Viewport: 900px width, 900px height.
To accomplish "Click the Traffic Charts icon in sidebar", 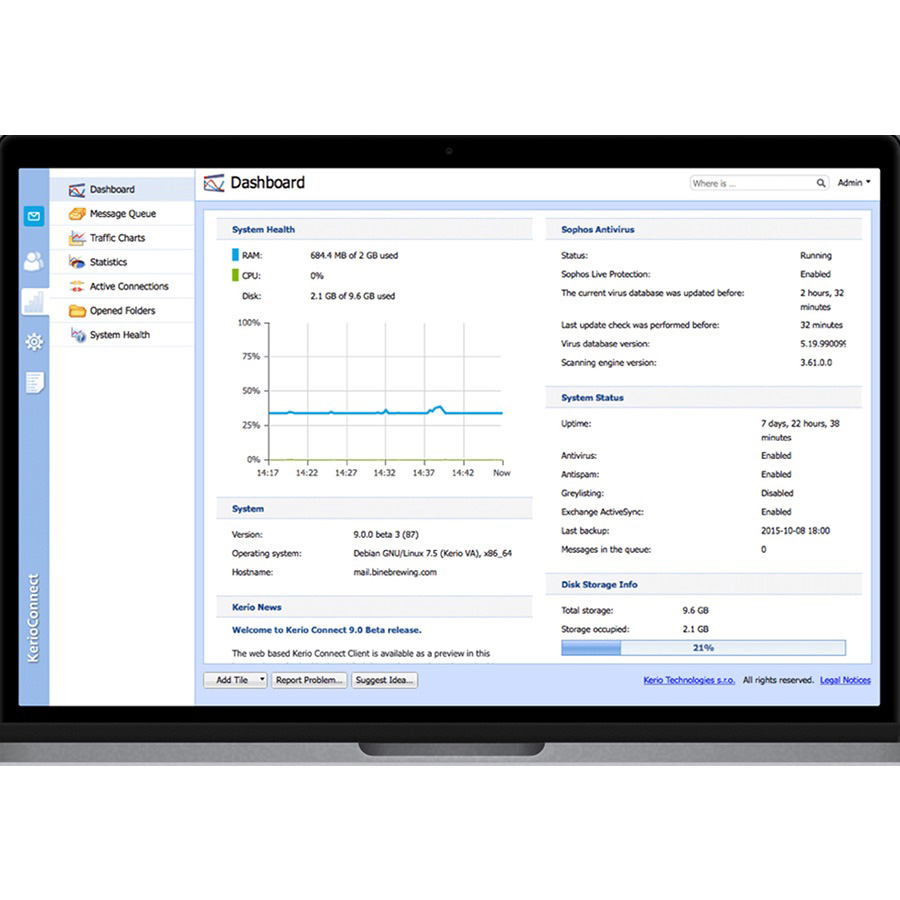I will 77,238.
